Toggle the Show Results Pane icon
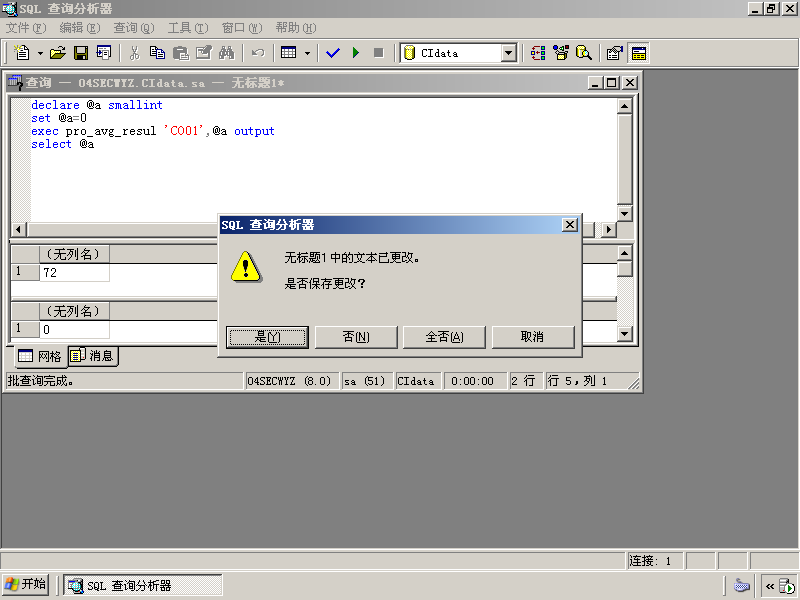 pos(638,53)
